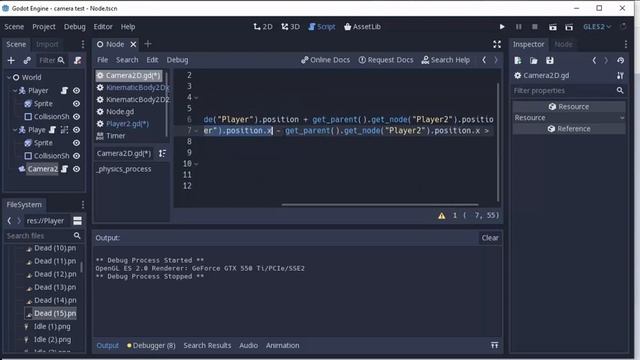Click Request Docs
640x360 pixels.
tap(386, 60)
